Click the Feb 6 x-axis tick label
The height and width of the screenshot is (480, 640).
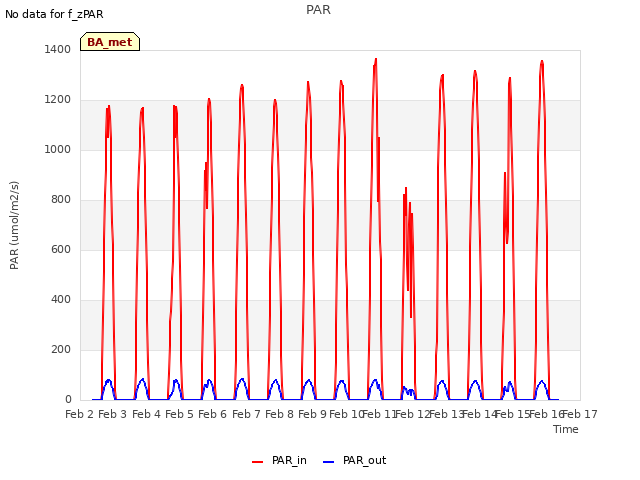[x=213, y=414]
